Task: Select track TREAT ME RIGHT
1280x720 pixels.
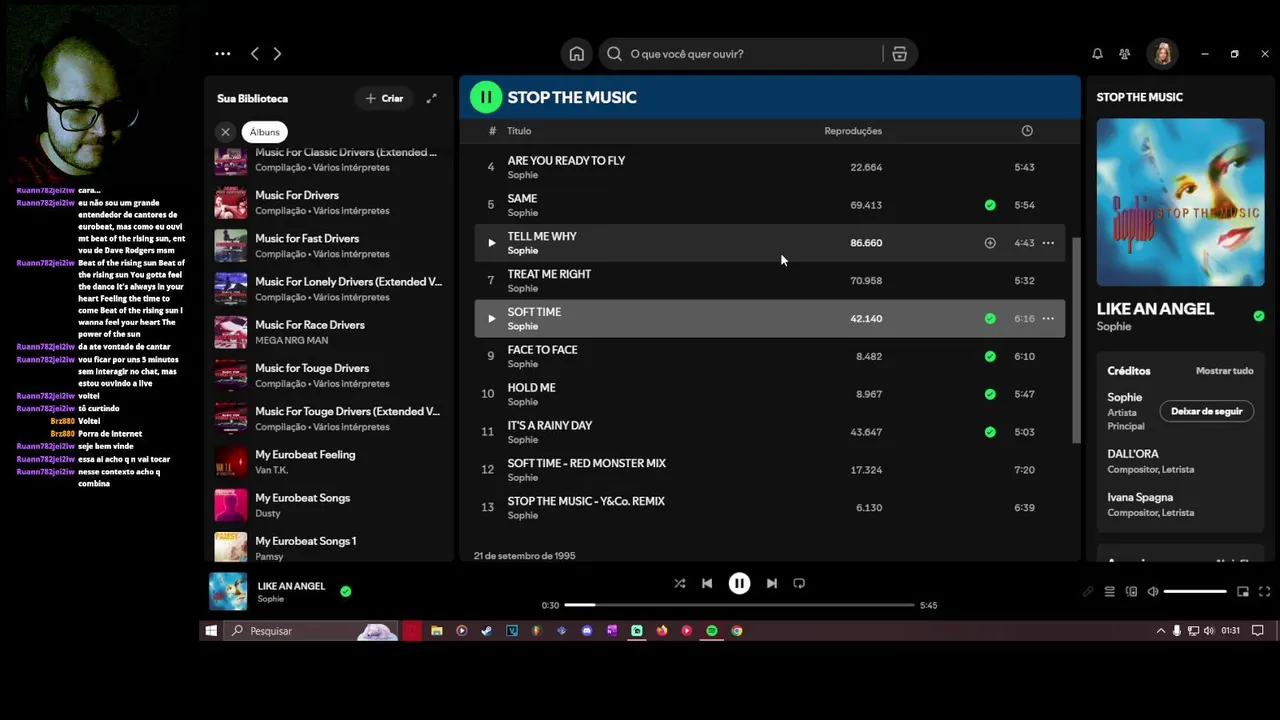Action: (769, 281)
